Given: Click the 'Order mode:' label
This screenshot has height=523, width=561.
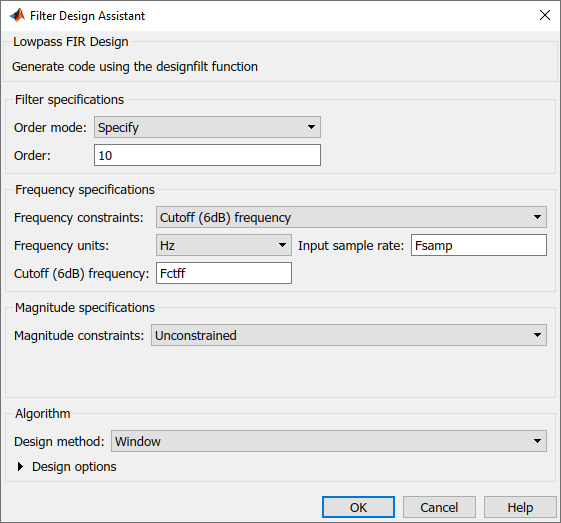Looking at the screenshot, I should tap(50, 128).
